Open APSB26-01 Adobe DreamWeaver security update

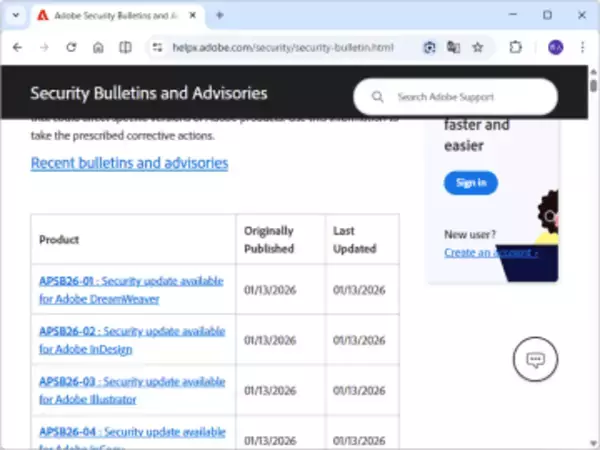131,289
